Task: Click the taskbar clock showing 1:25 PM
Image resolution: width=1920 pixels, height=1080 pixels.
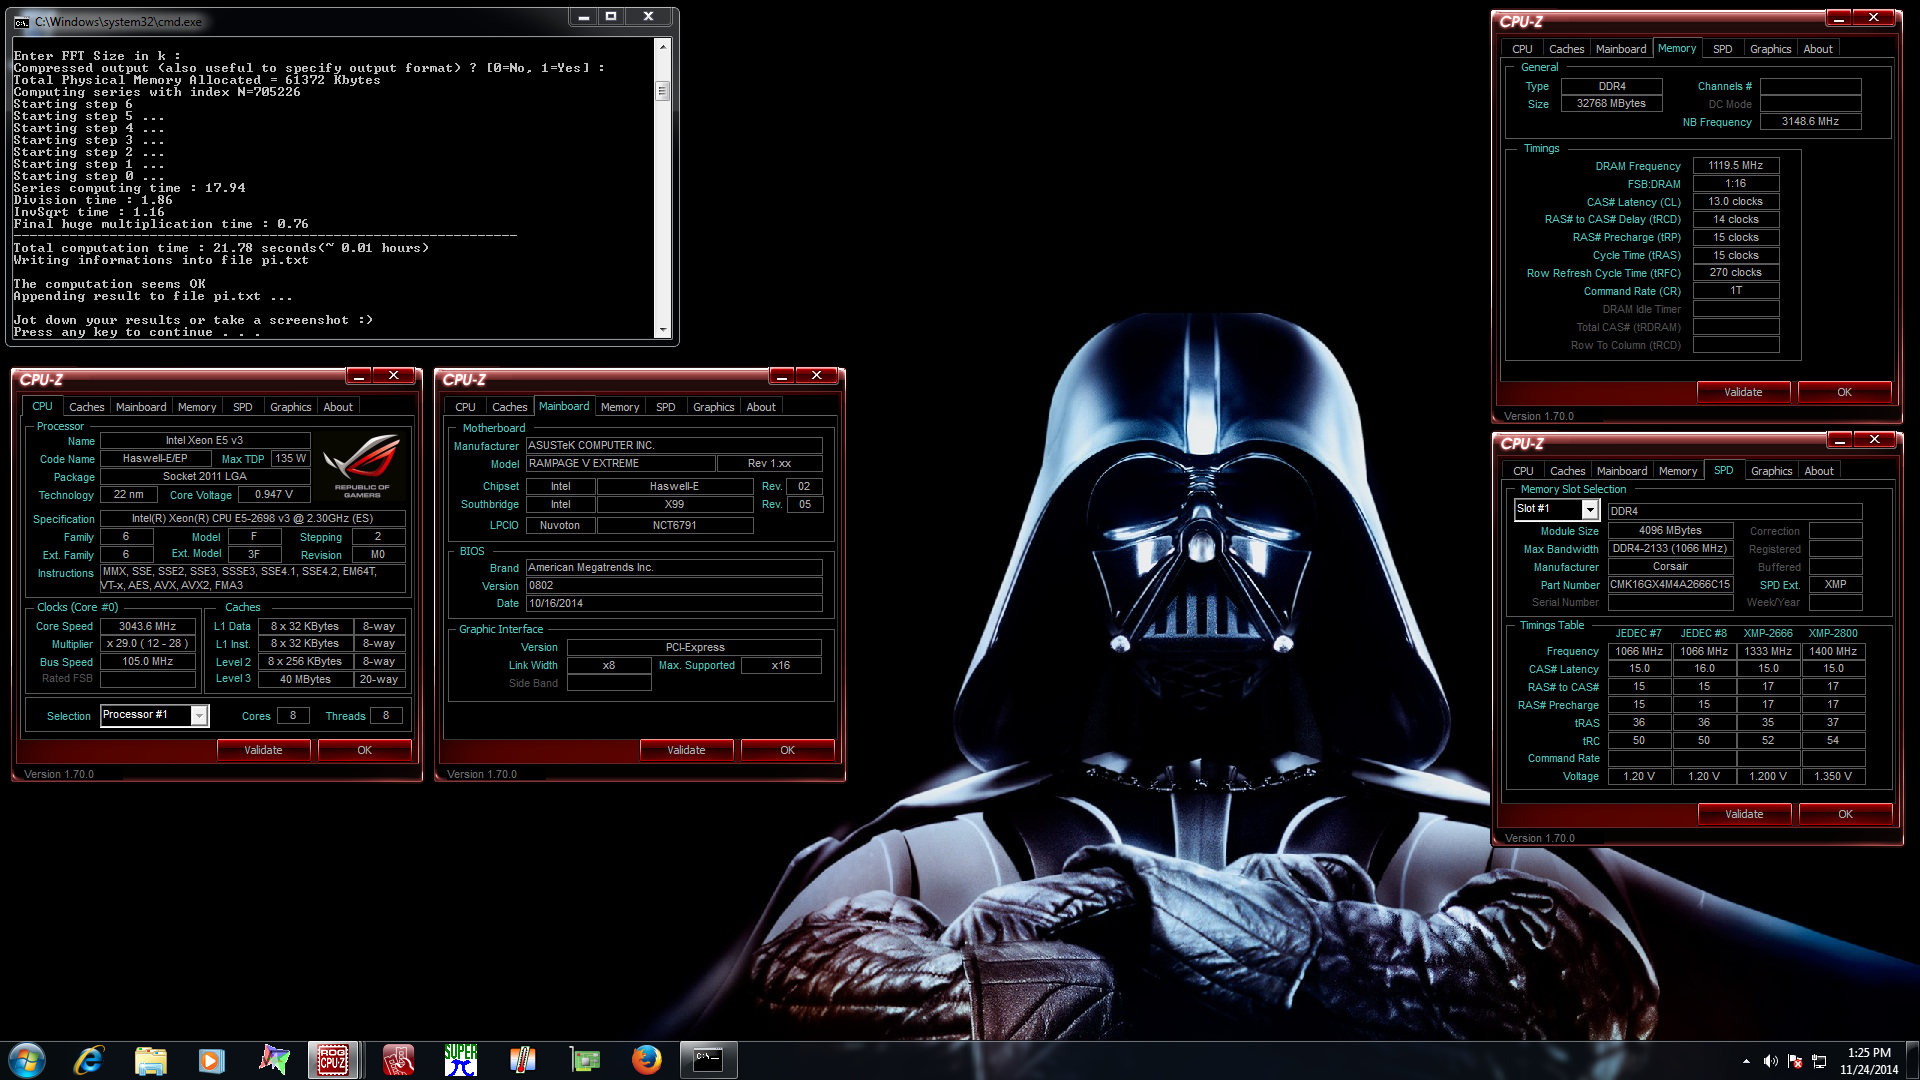Action: (x=1869, y=1060)
